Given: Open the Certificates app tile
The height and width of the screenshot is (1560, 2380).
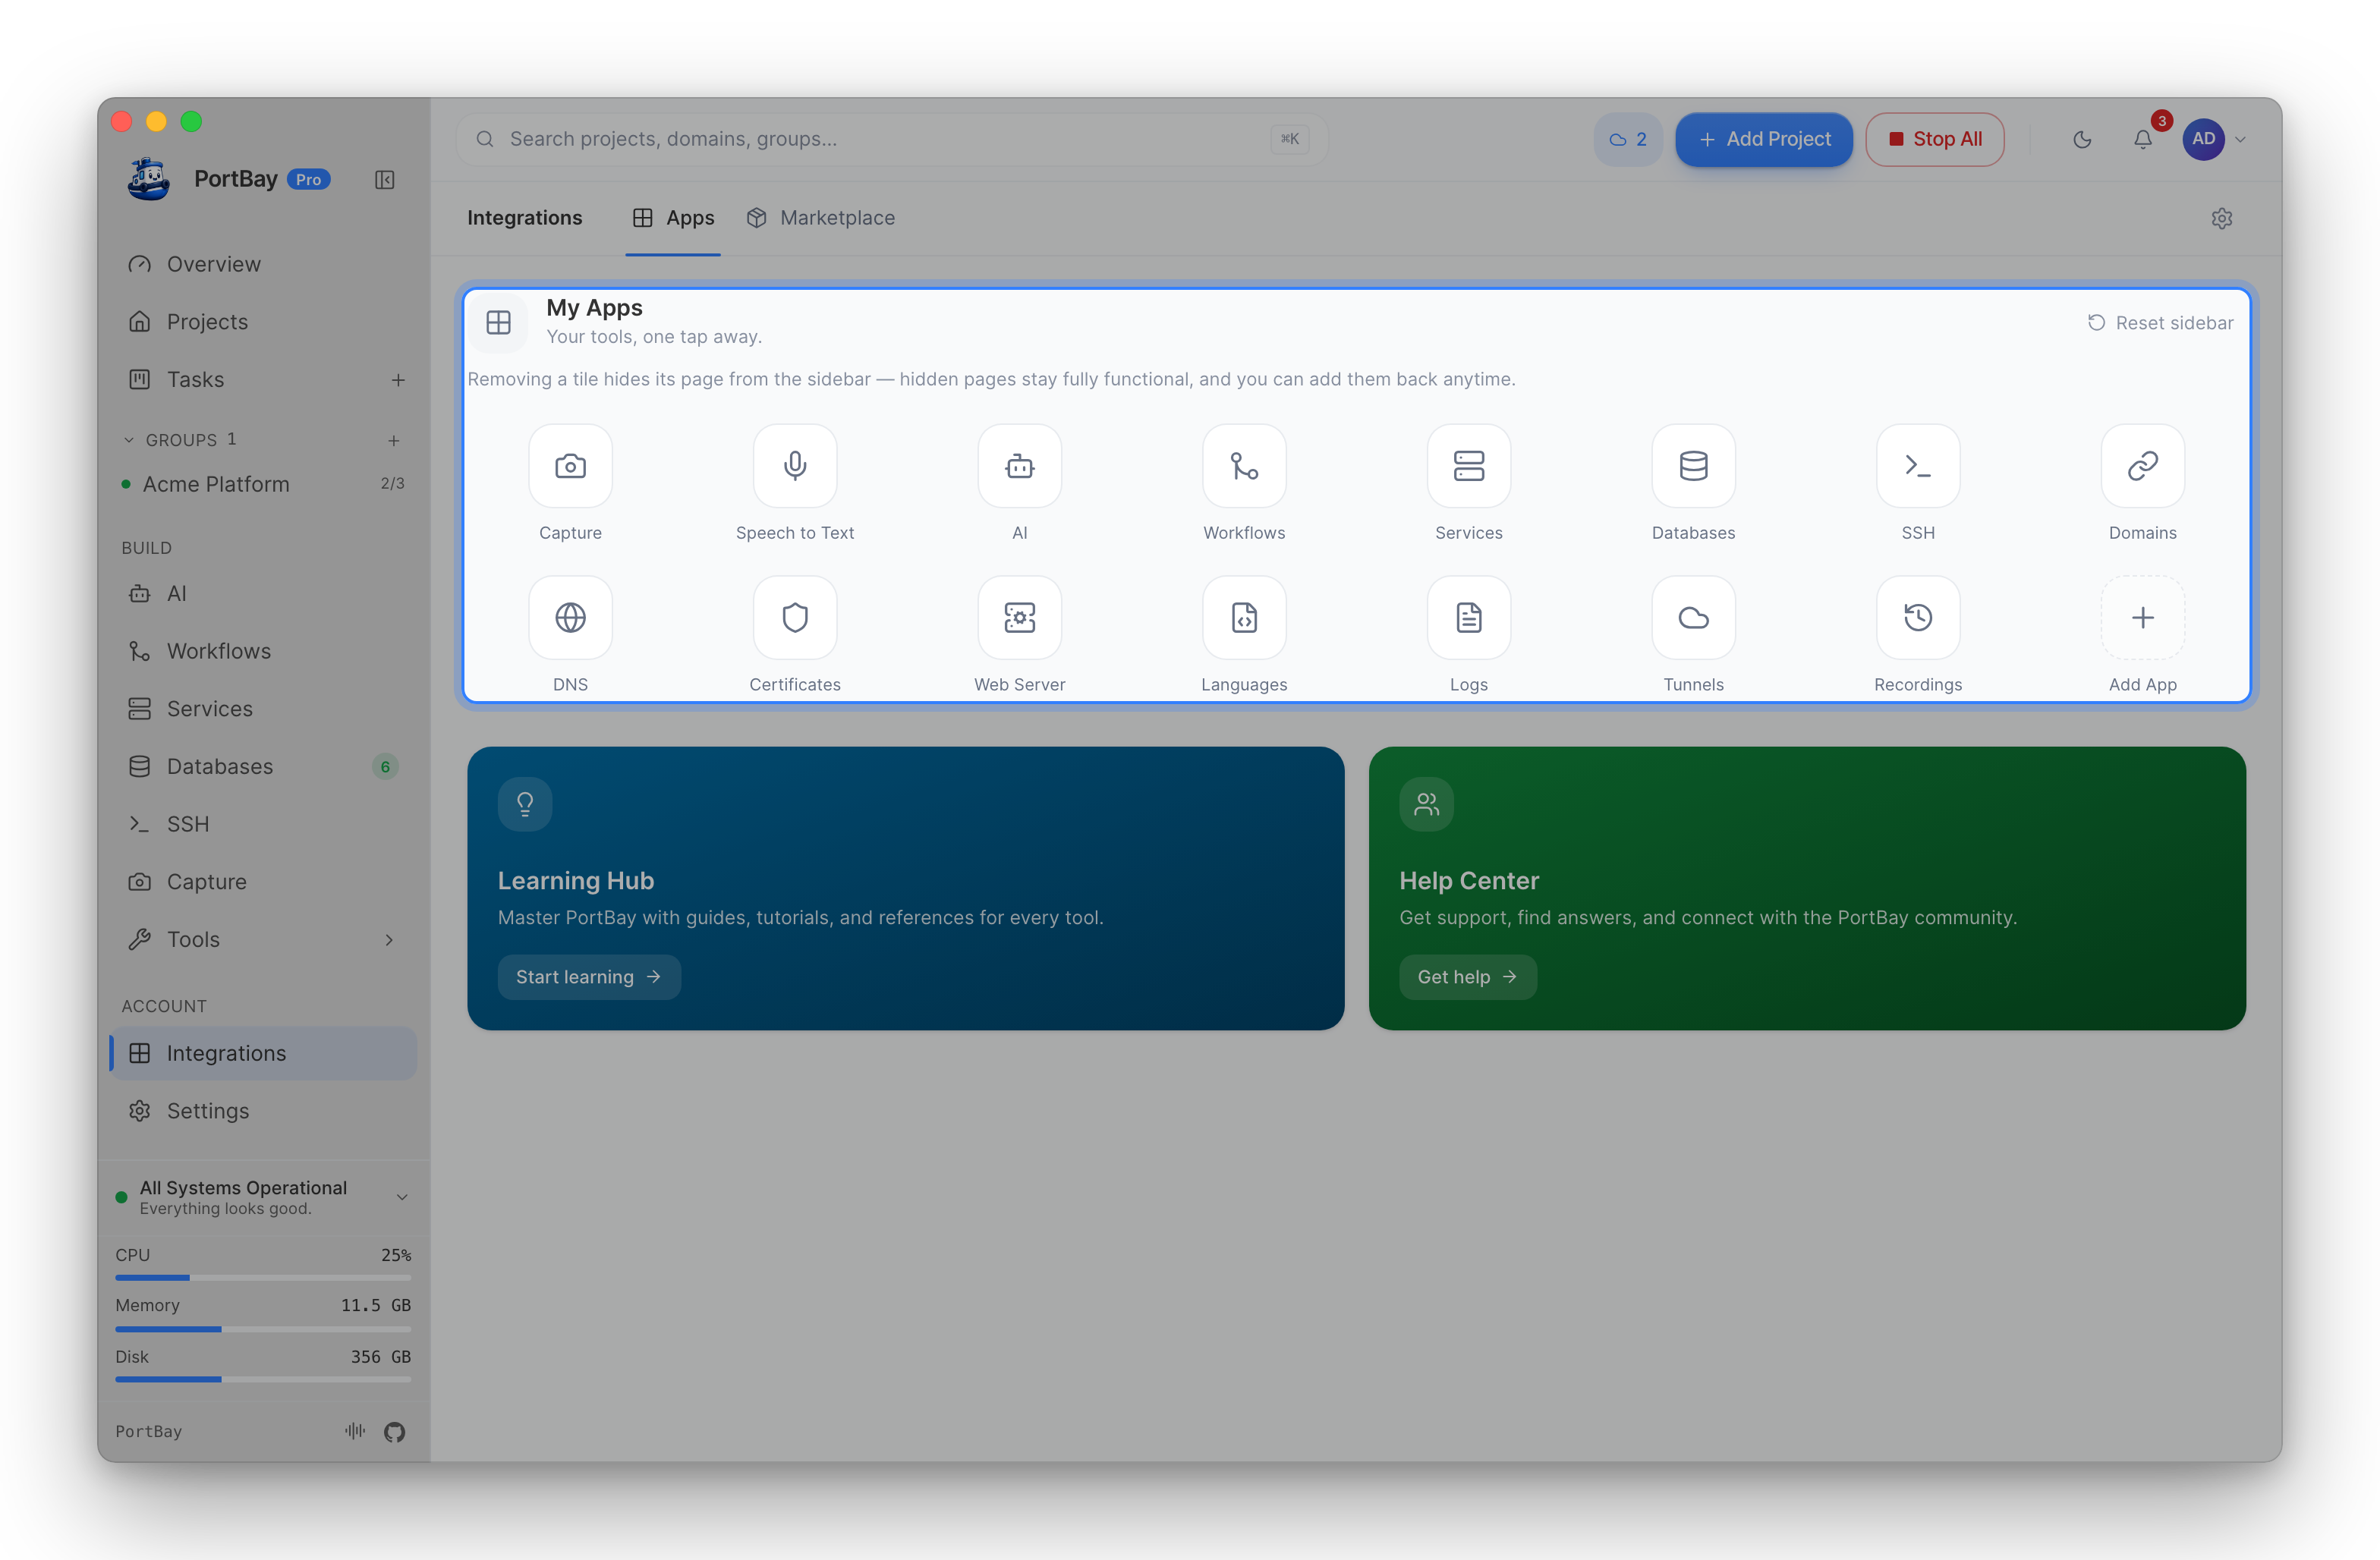Looking at the screenshot, I should point(795,618).
